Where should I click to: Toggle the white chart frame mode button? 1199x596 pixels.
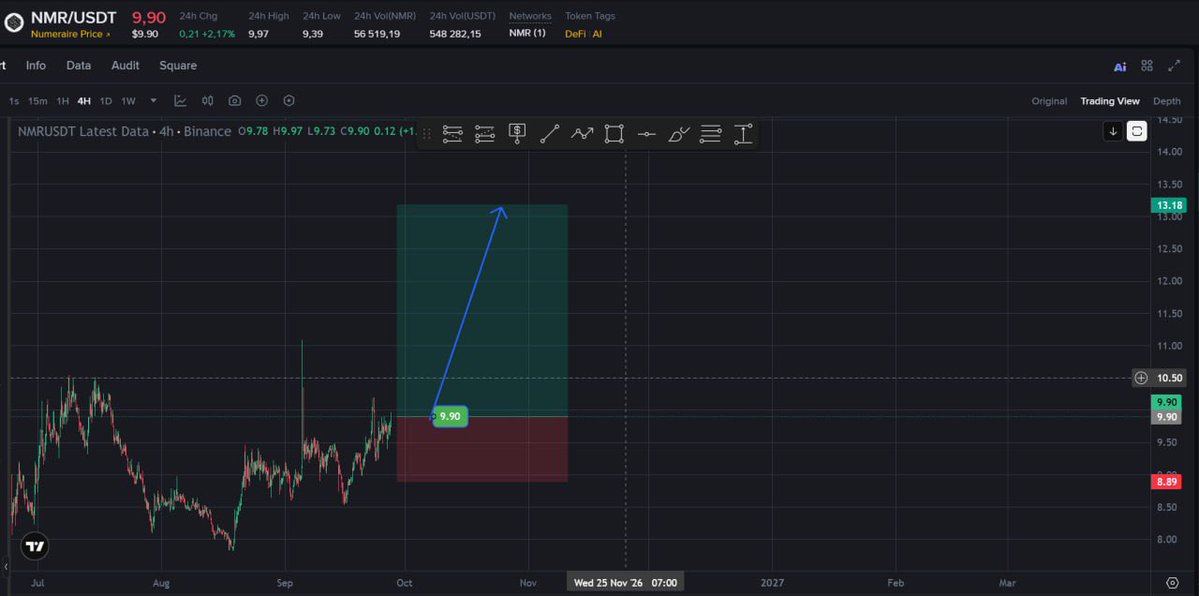(x=1137, y=132)
